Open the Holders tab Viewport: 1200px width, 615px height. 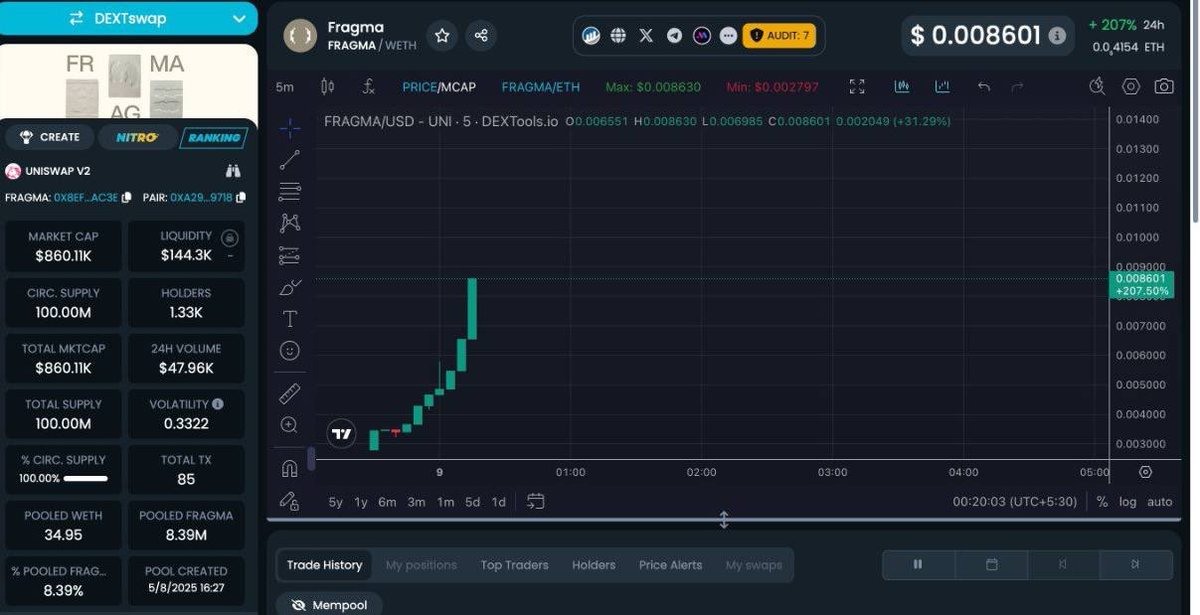[594, 565]
